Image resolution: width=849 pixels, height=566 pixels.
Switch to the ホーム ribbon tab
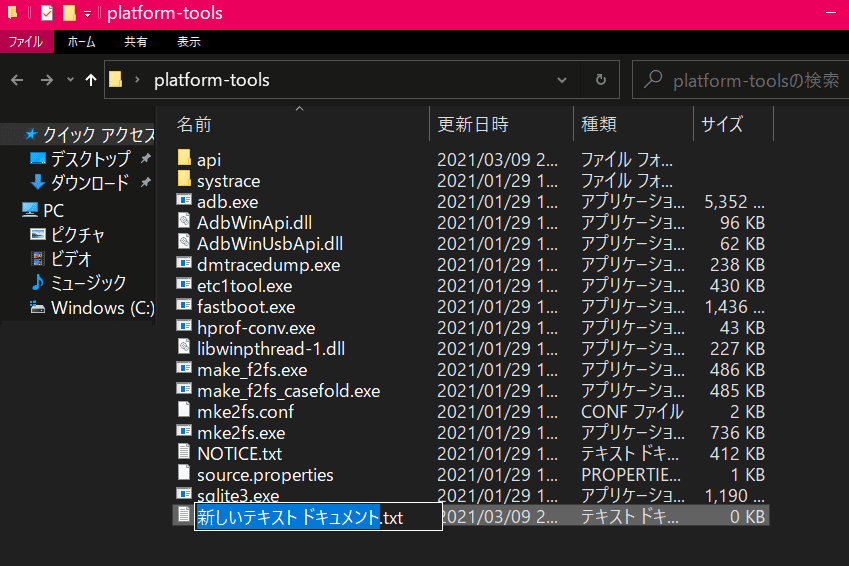81,42
